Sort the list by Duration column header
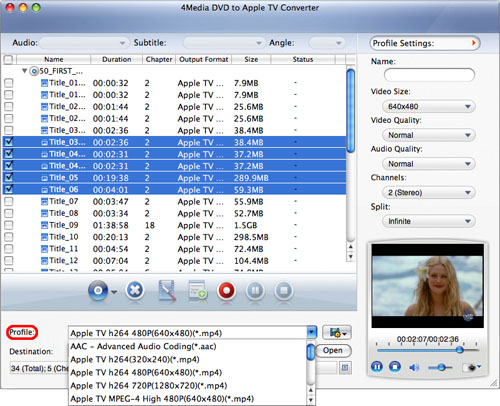 pyautogui.click(x=117, y=60)
